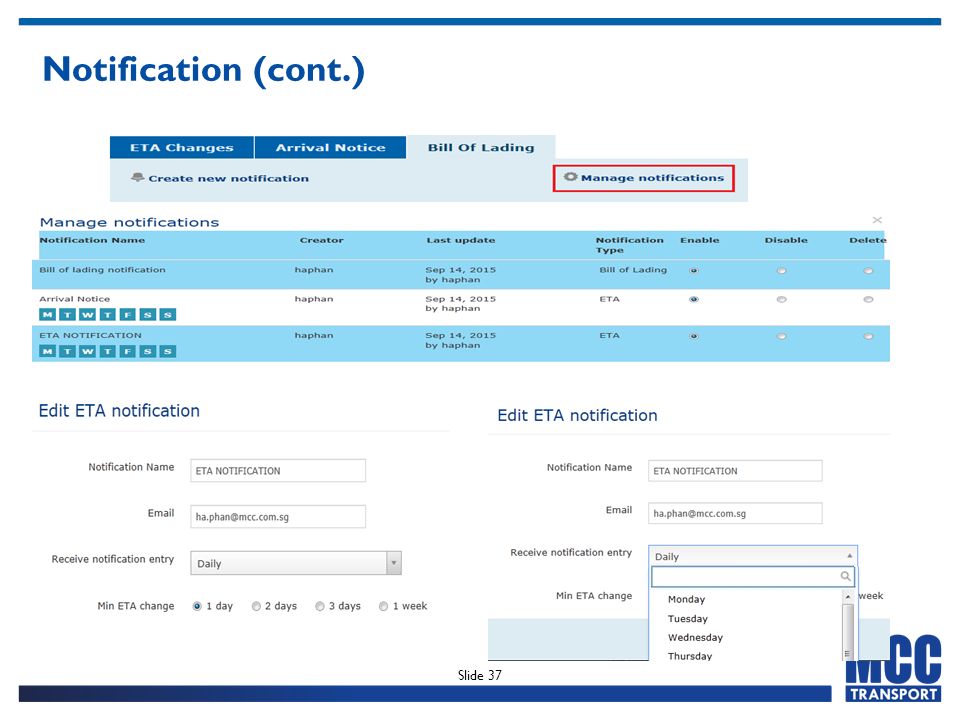Choose Monday from the dropdown list
This screenshot has width=960, height=720.
coord(686,599)
